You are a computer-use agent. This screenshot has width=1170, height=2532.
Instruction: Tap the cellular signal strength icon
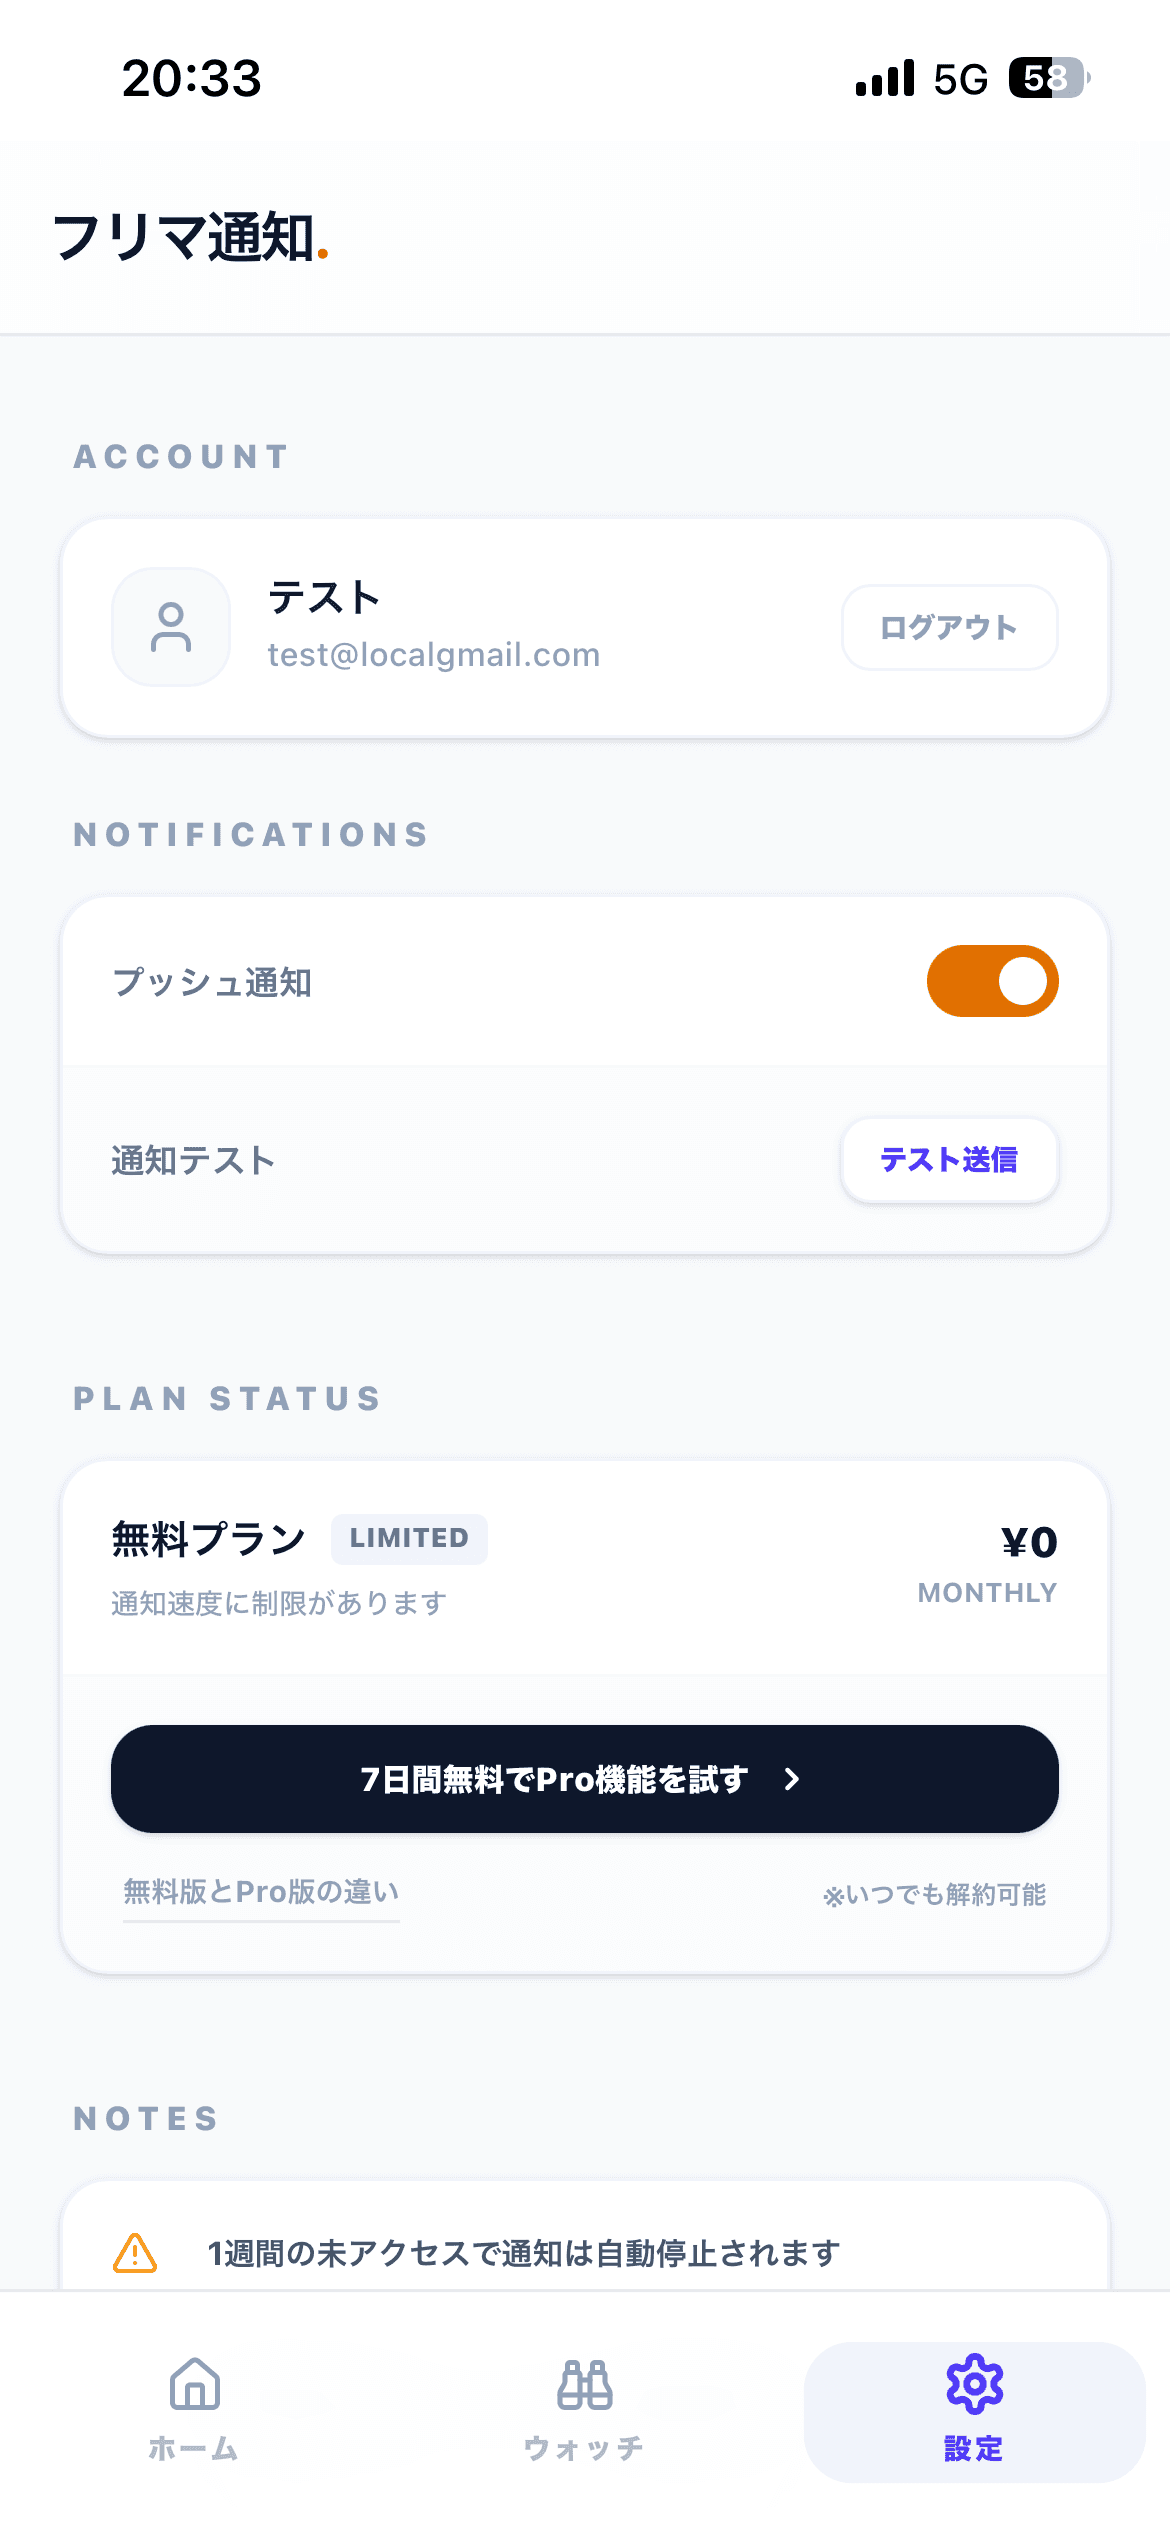pos(885,78)
